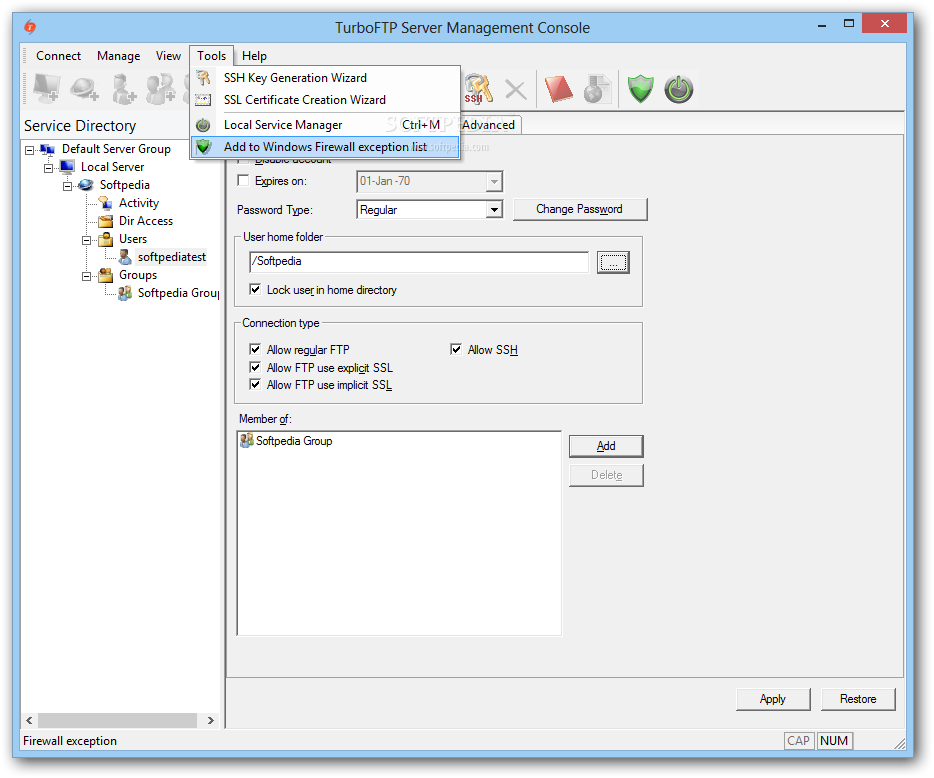Click the TurboFTP app icon in title bar
Viewport: 934px width, 778px height.
pyautogui.click(x=30, y=27)
